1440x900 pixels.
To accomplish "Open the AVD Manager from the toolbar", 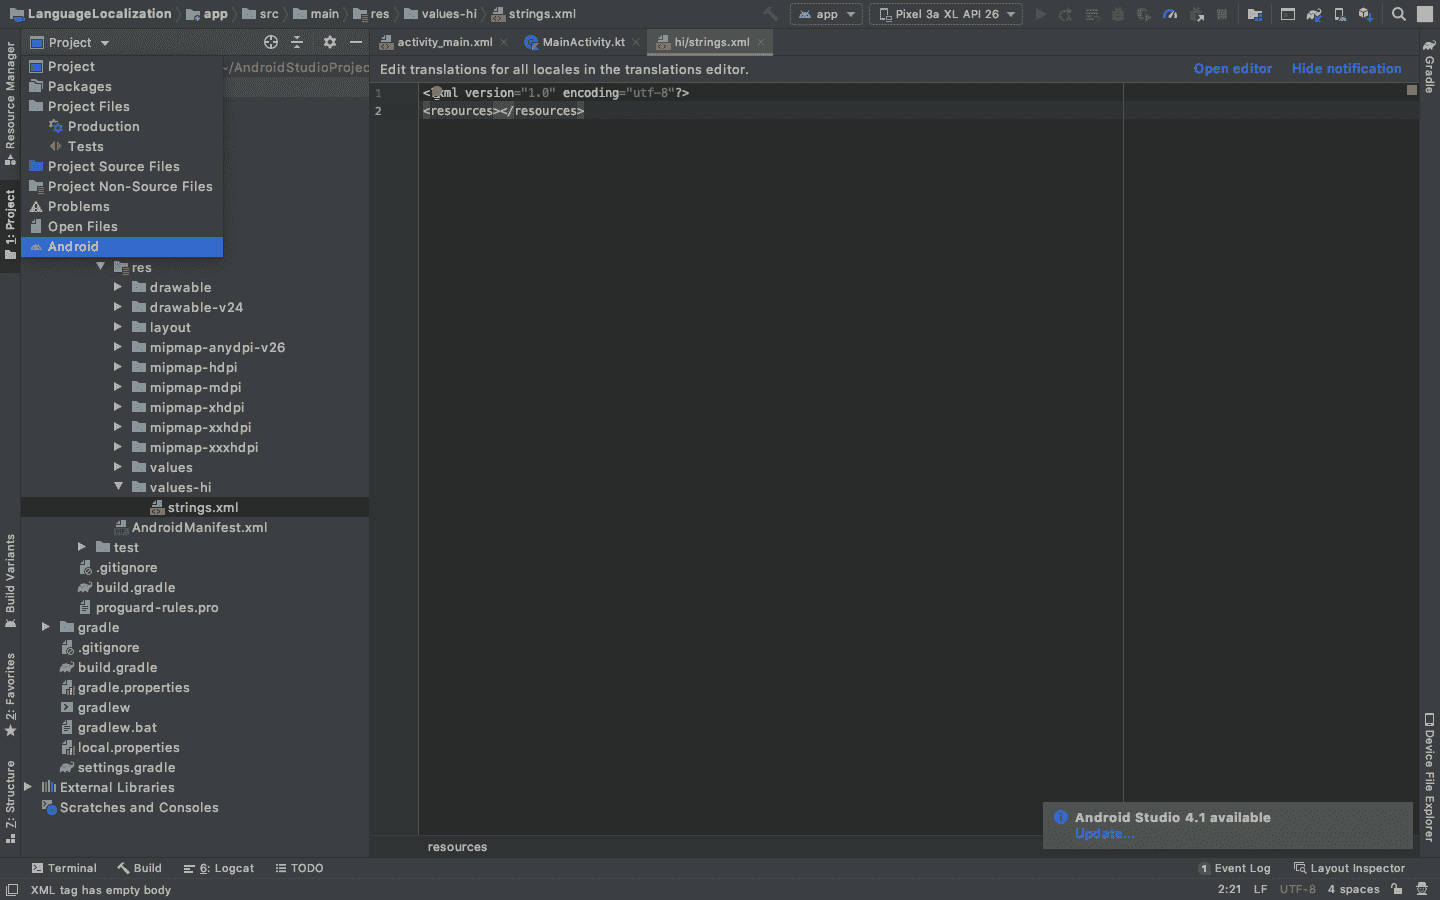I will click(1340, 14).
